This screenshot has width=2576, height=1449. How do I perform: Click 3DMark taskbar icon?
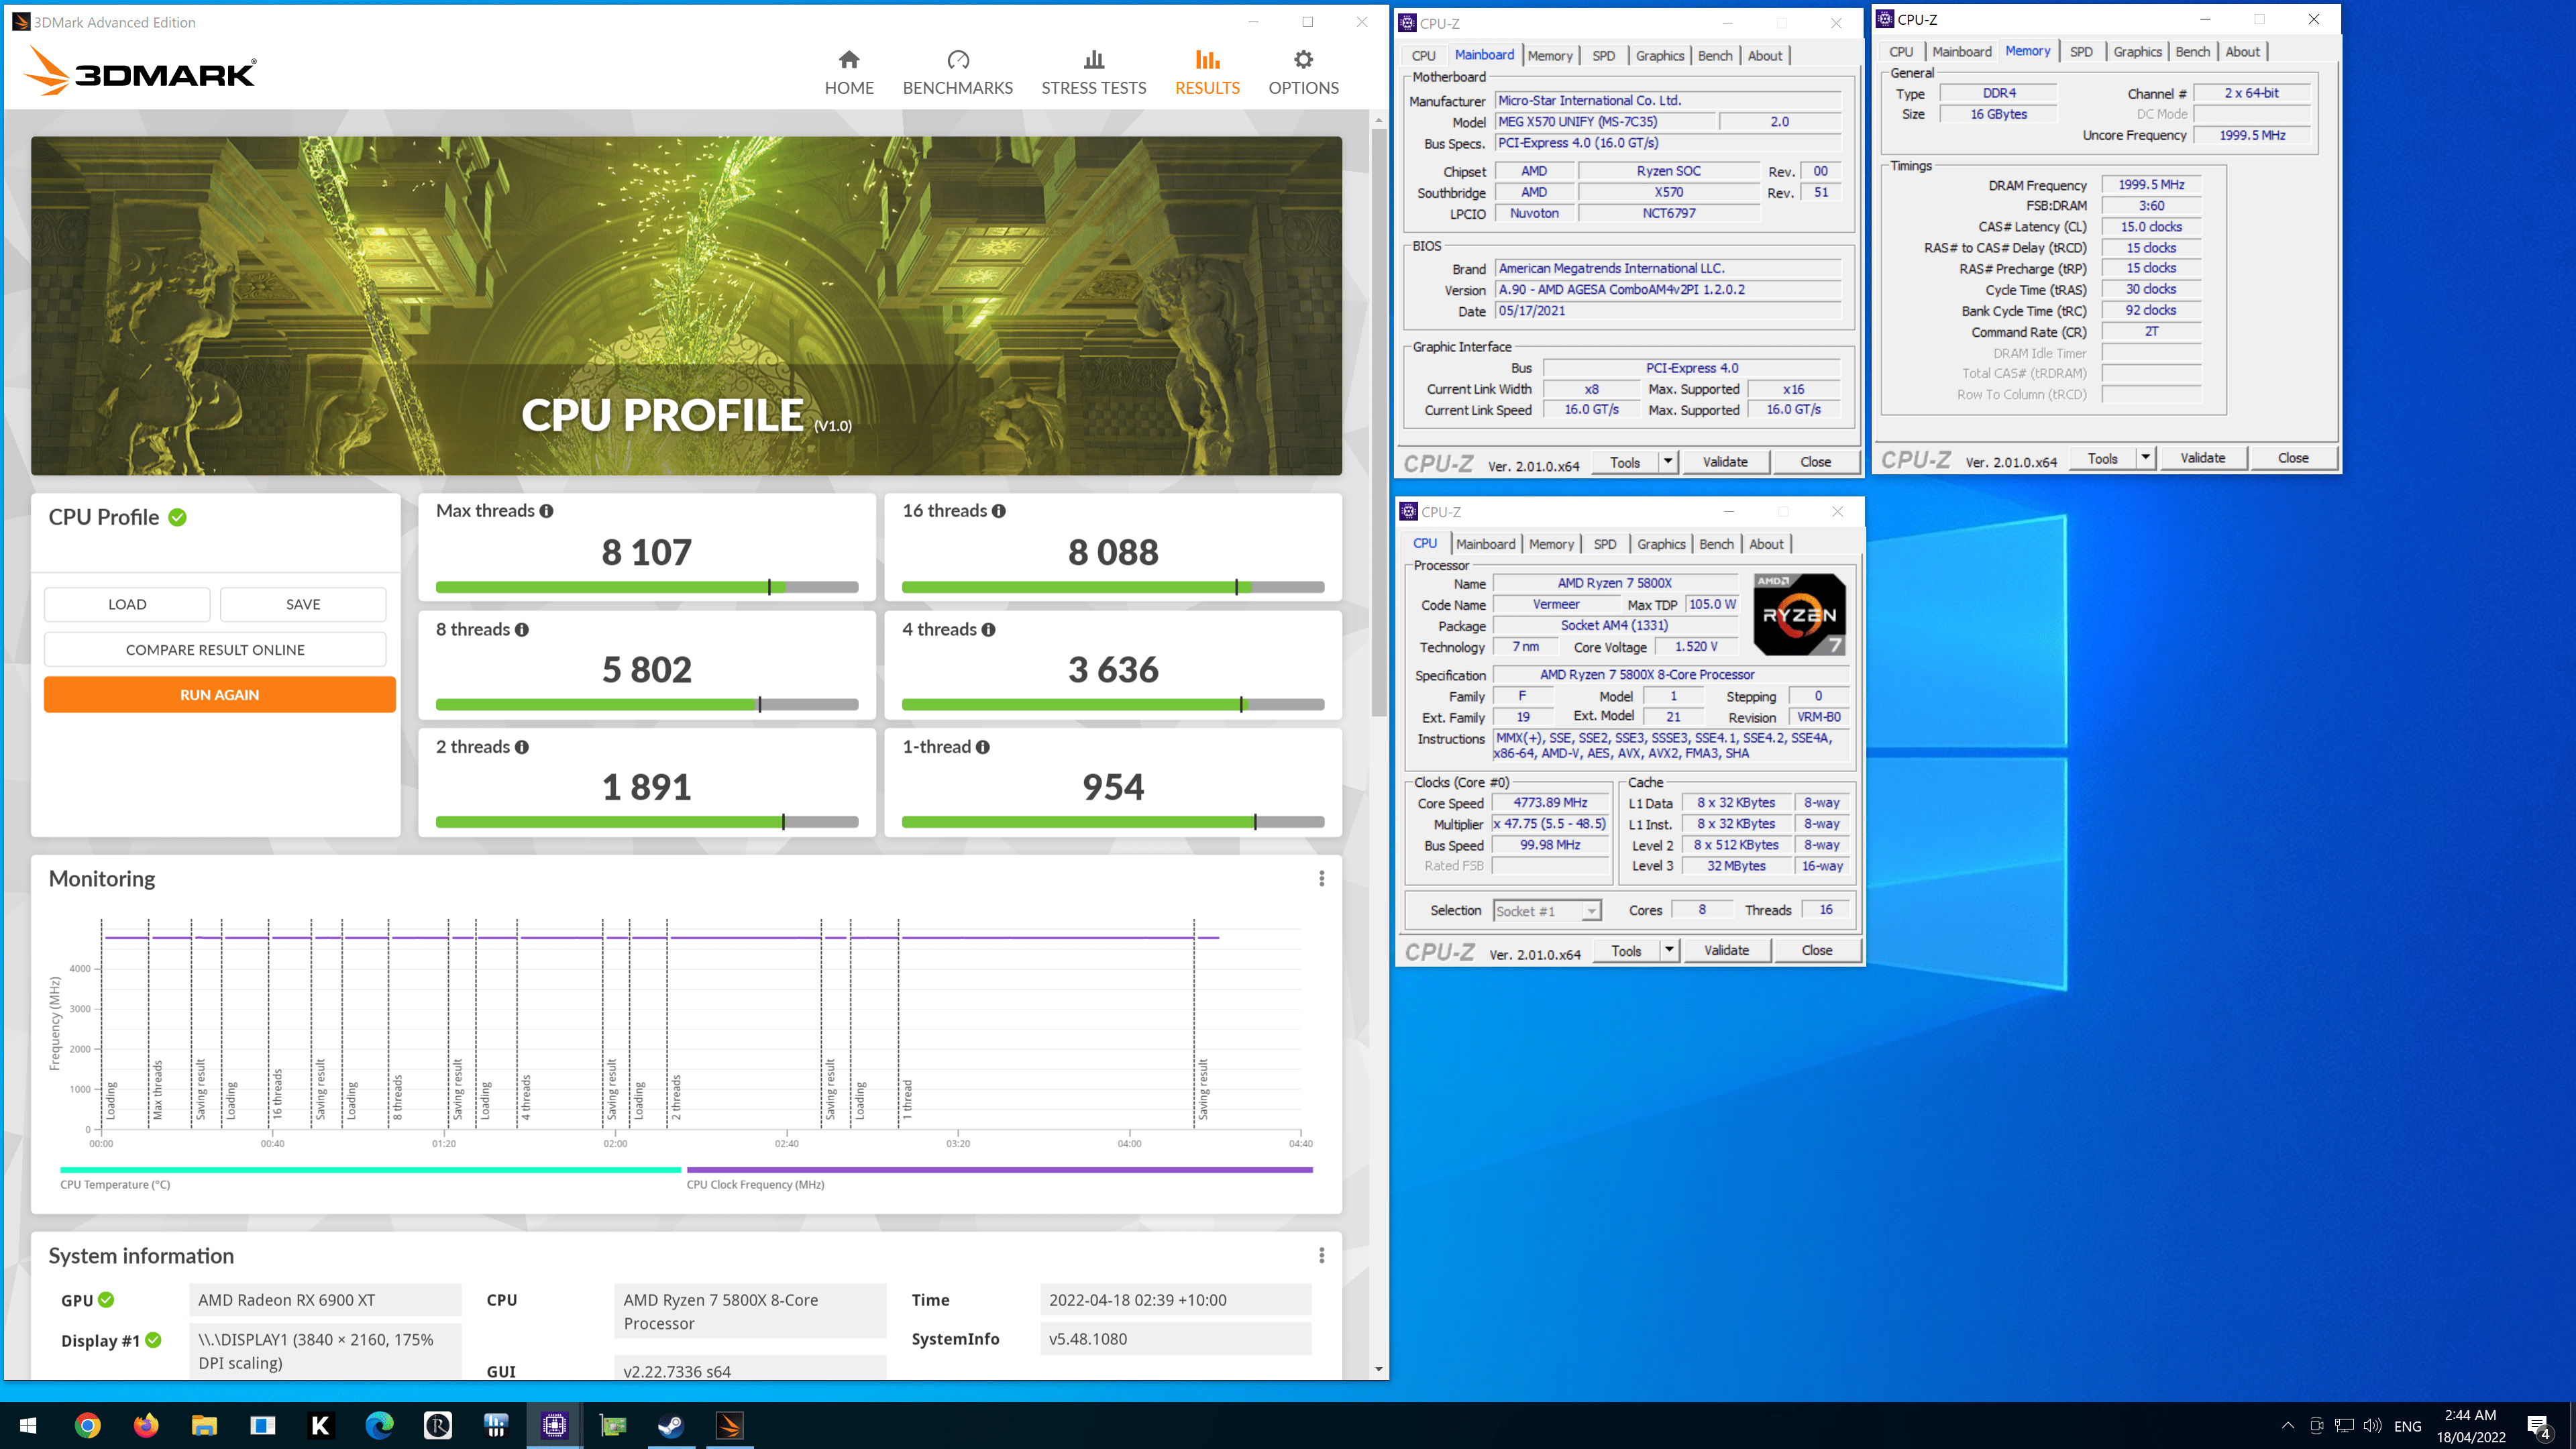(729, 1425)
